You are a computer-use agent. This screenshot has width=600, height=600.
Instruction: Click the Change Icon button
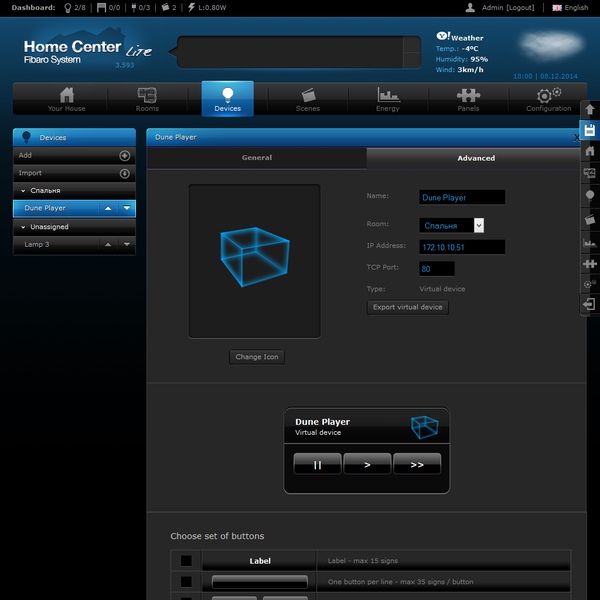click(x=257, y=357)
